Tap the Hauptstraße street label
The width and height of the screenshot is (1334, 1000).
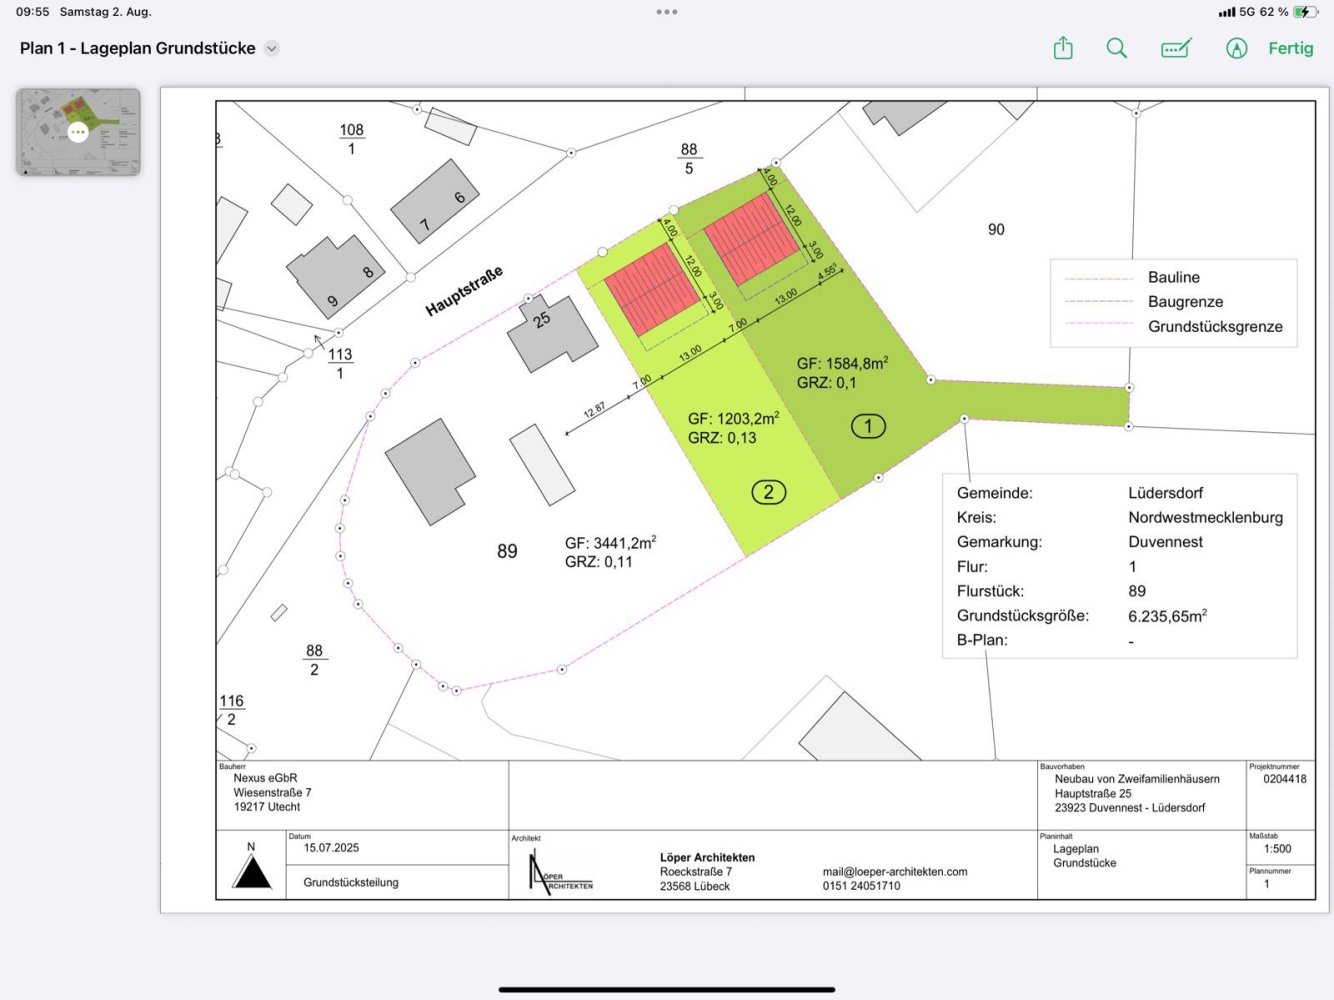coord(463,290)
